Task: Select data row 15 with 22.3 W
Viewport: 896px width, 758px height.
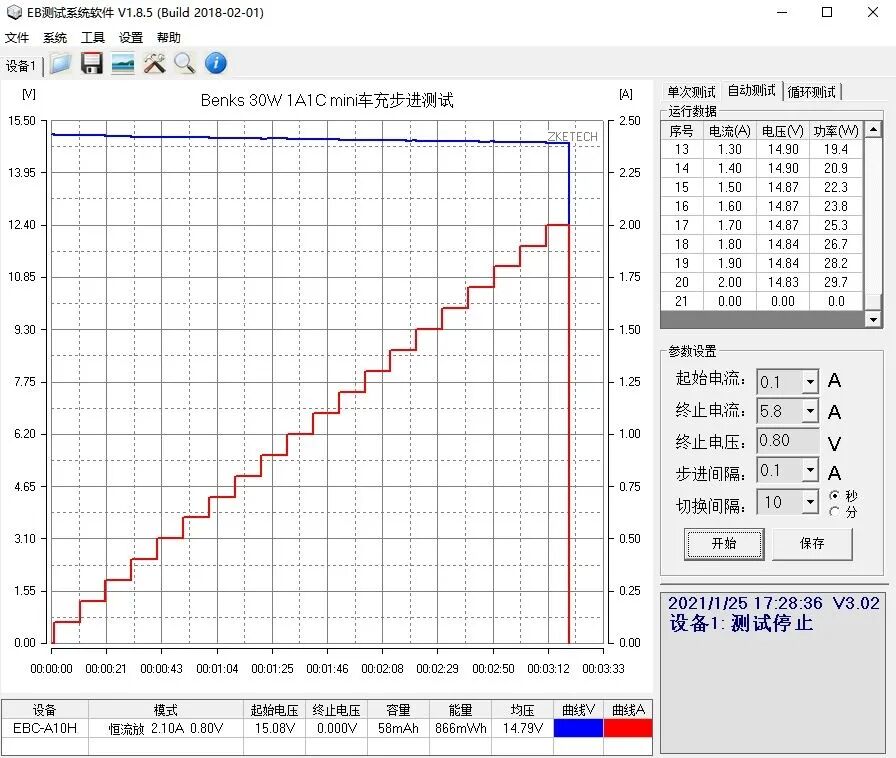Action: (762, 187)
